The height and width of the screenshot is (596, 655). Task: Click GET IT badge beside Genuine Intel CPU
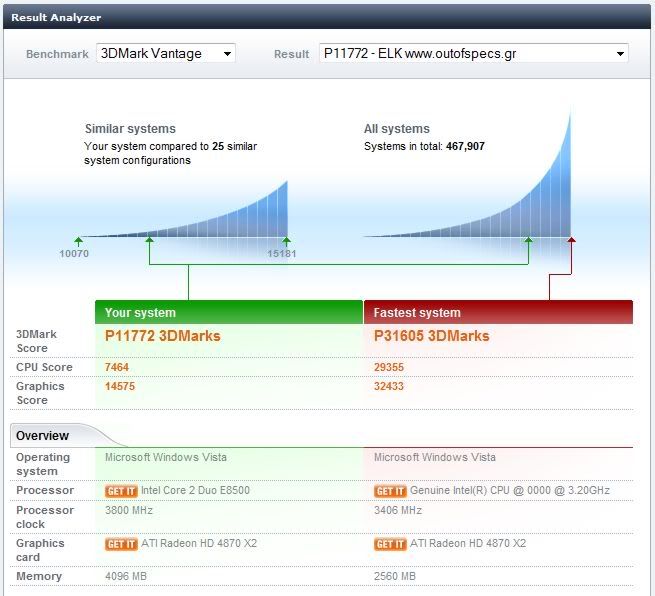389,491
